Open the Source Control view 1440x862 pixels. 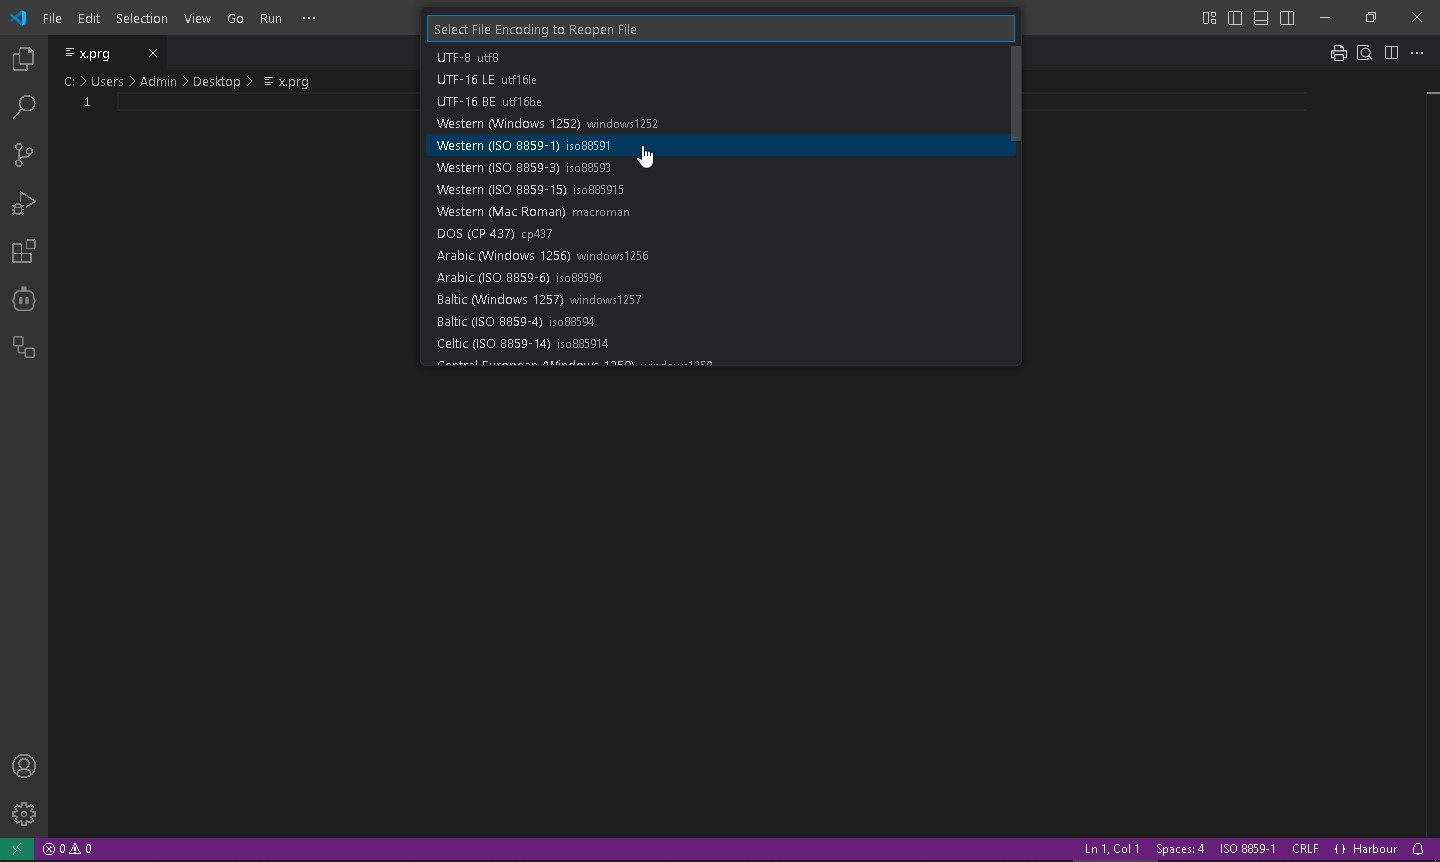tap(24, 155)
